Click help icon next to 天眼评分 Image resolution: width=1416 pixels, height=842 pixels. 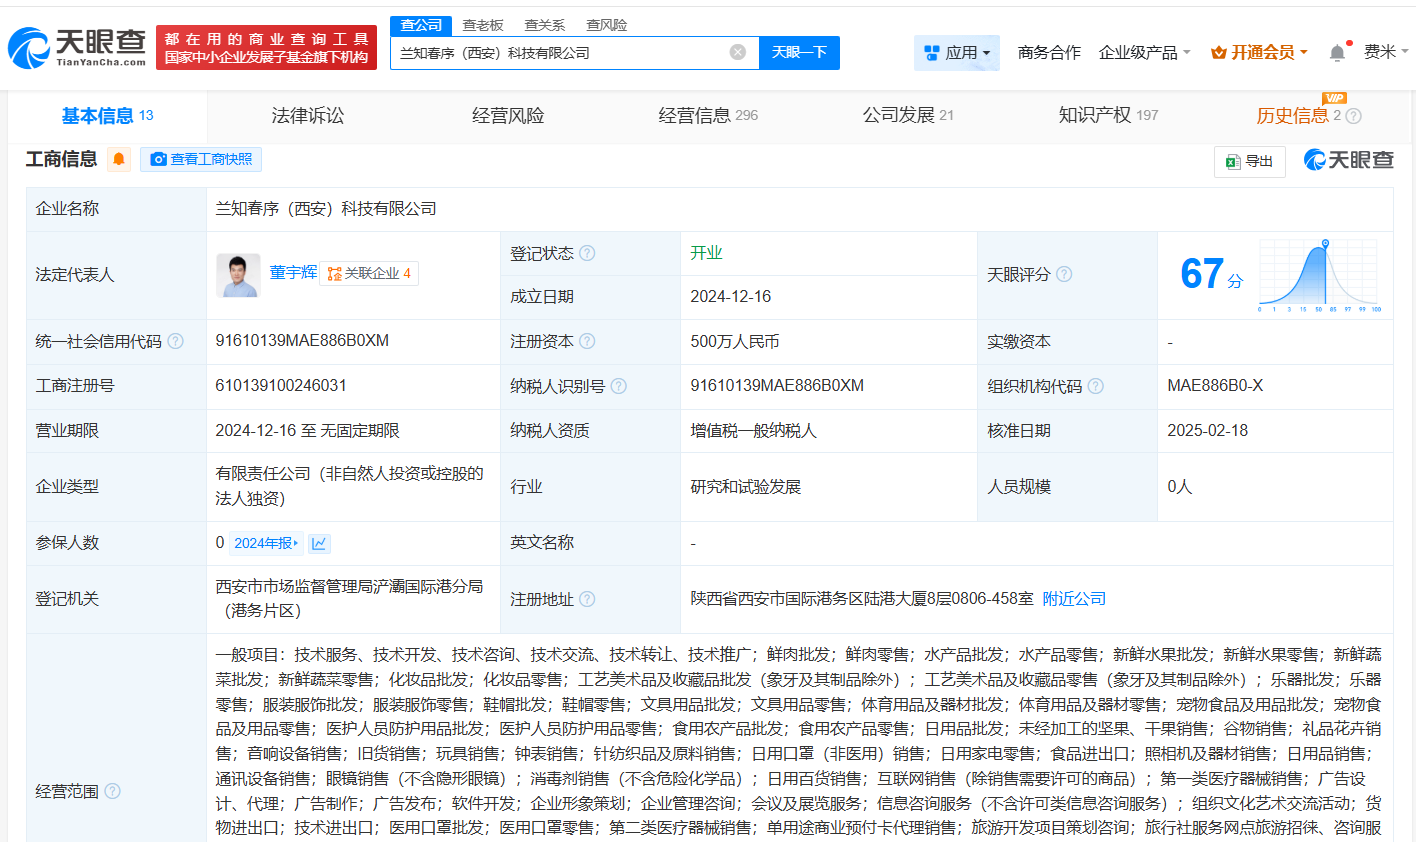[x=1064, y=274]
